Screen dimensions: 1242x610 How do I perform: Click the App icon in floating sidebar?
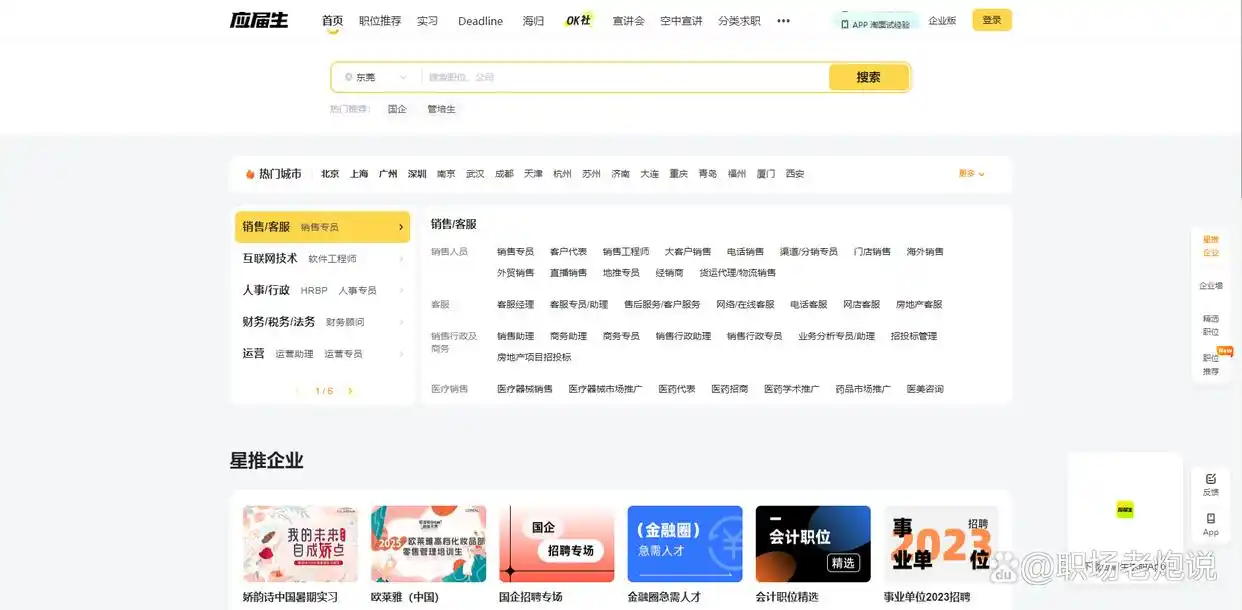click(1211, 522)
